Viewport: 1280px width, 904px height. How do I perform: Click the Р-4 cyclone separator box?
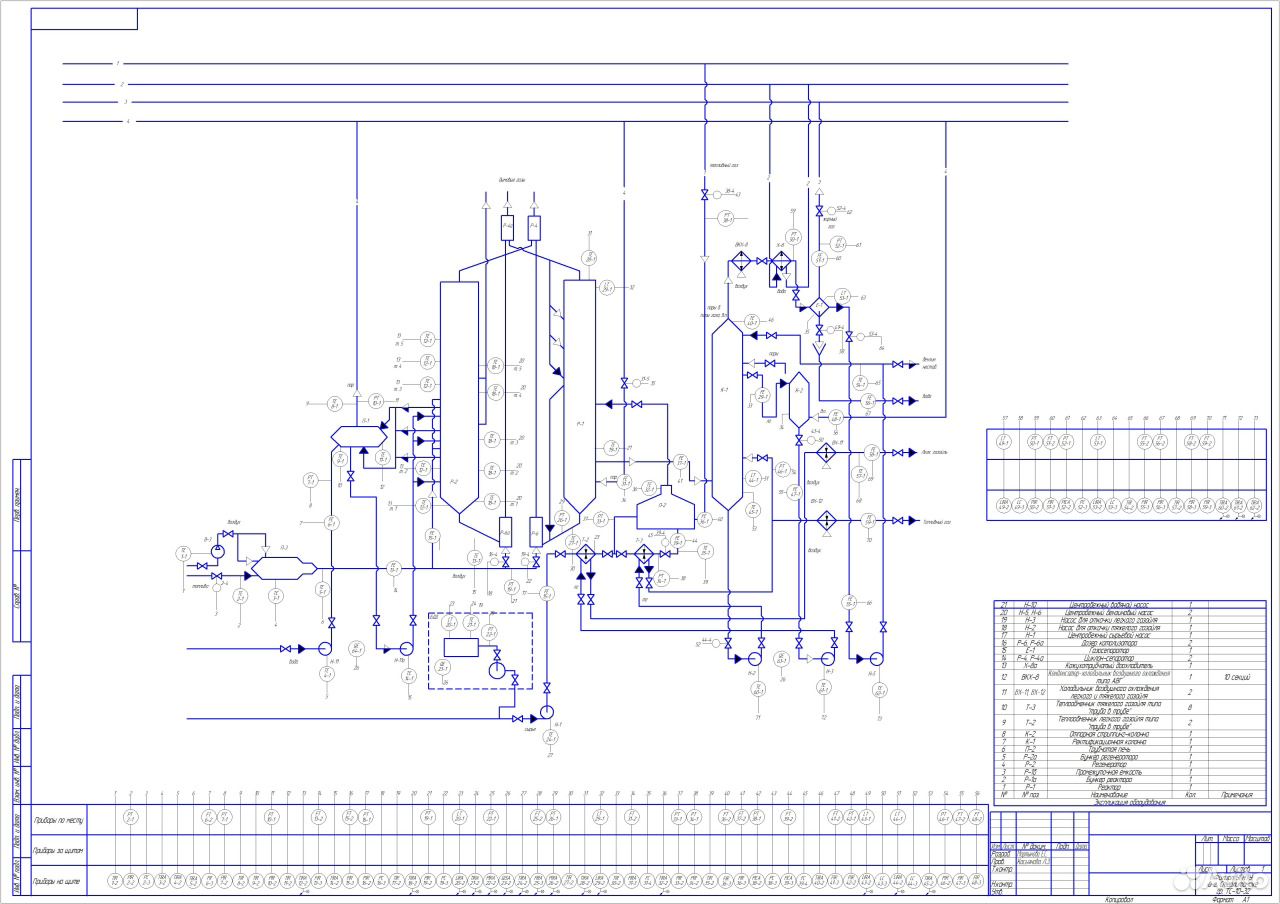click(534, 228)
